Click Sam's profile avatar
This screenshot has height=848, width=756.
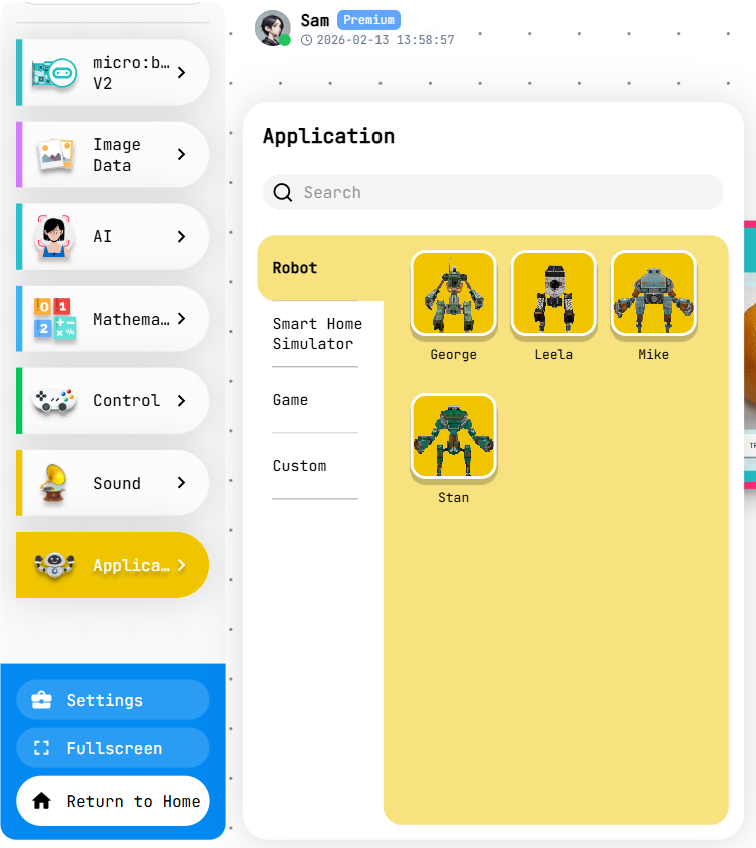[272, 28]
